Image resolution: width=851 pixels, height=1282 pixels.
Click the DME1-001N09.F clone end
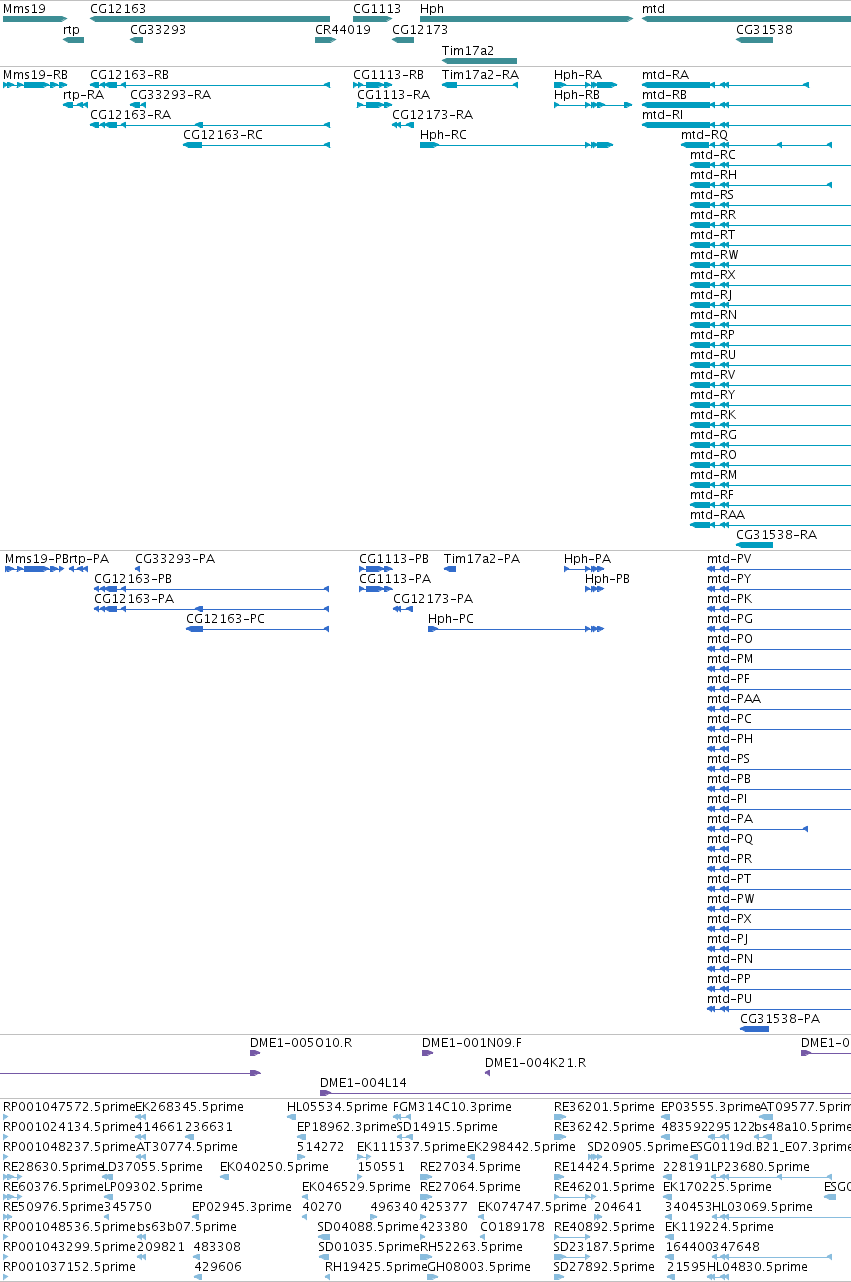[x=427, y=1053]
